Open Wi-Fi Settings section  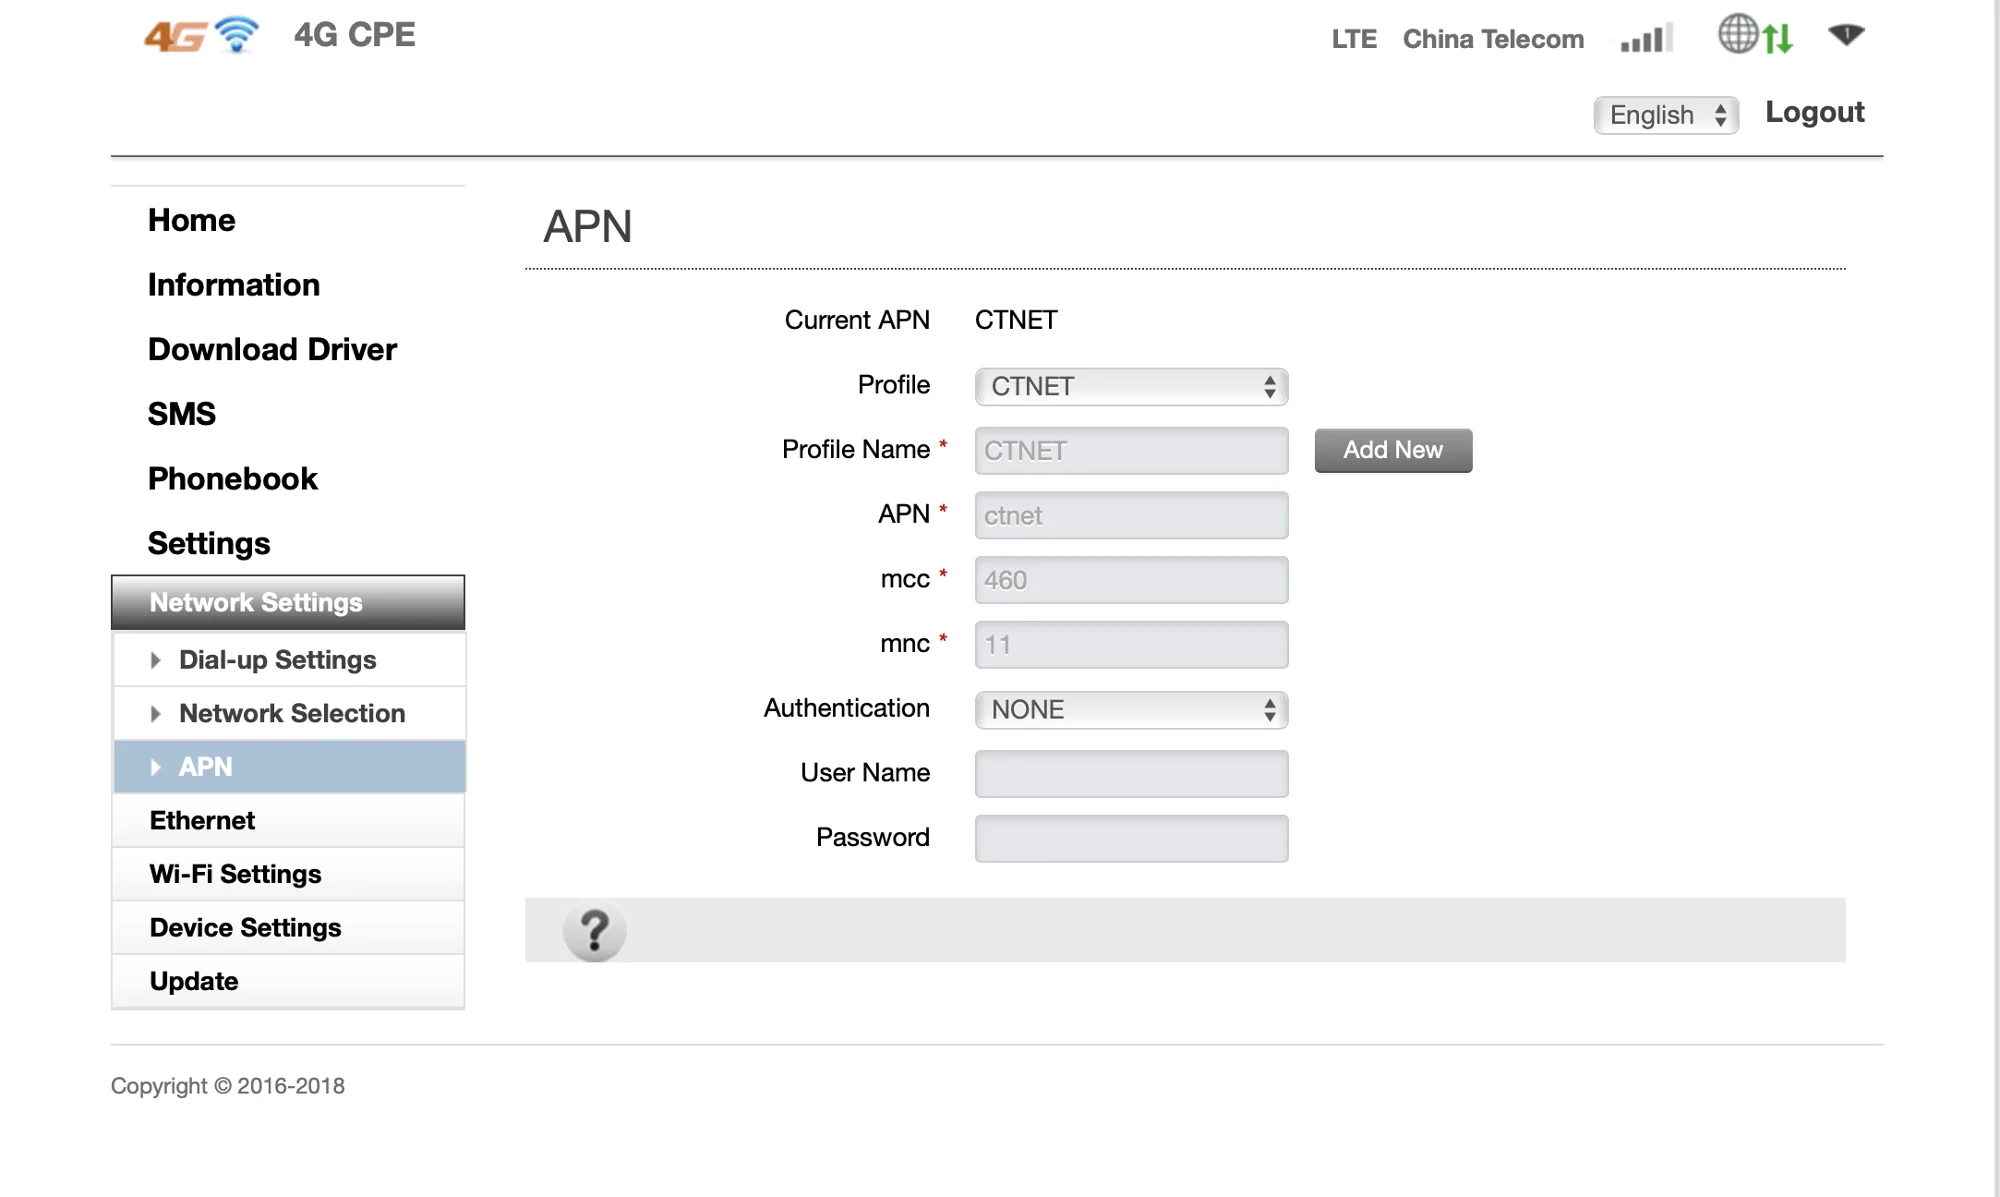click(289, 874)
